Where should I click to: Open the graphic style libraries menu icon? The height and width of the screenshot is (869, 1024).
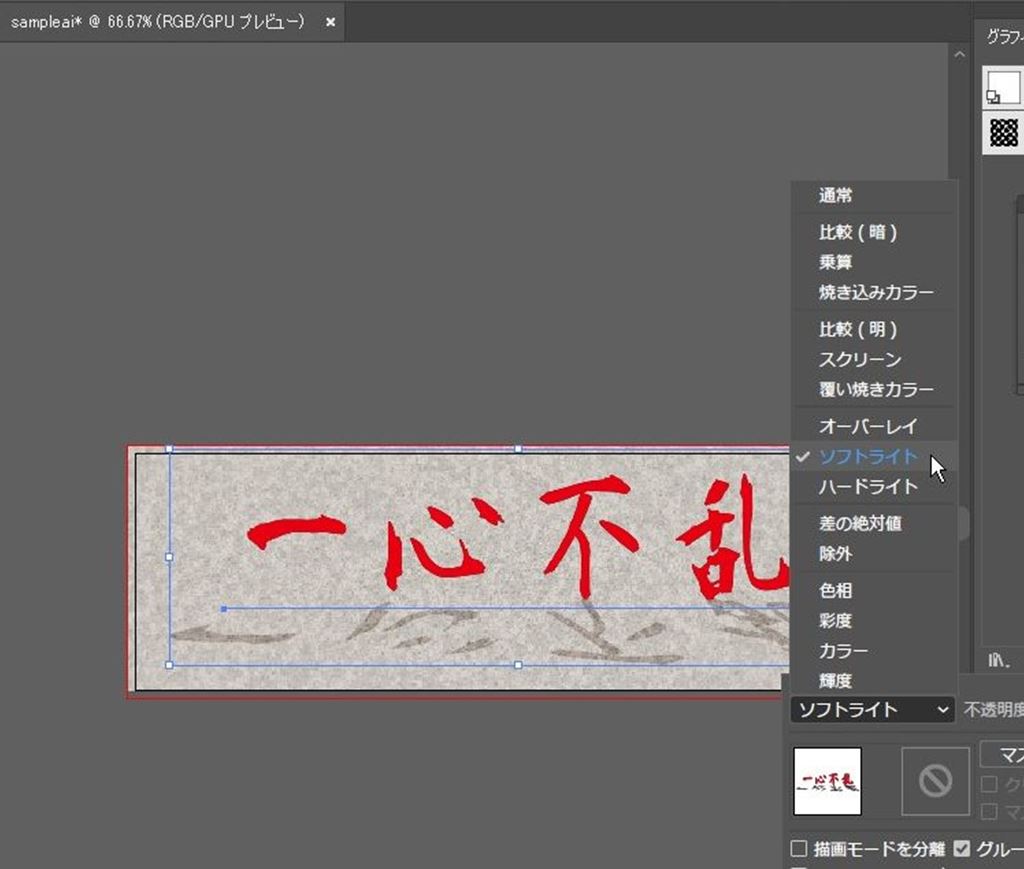coord(997,659)
